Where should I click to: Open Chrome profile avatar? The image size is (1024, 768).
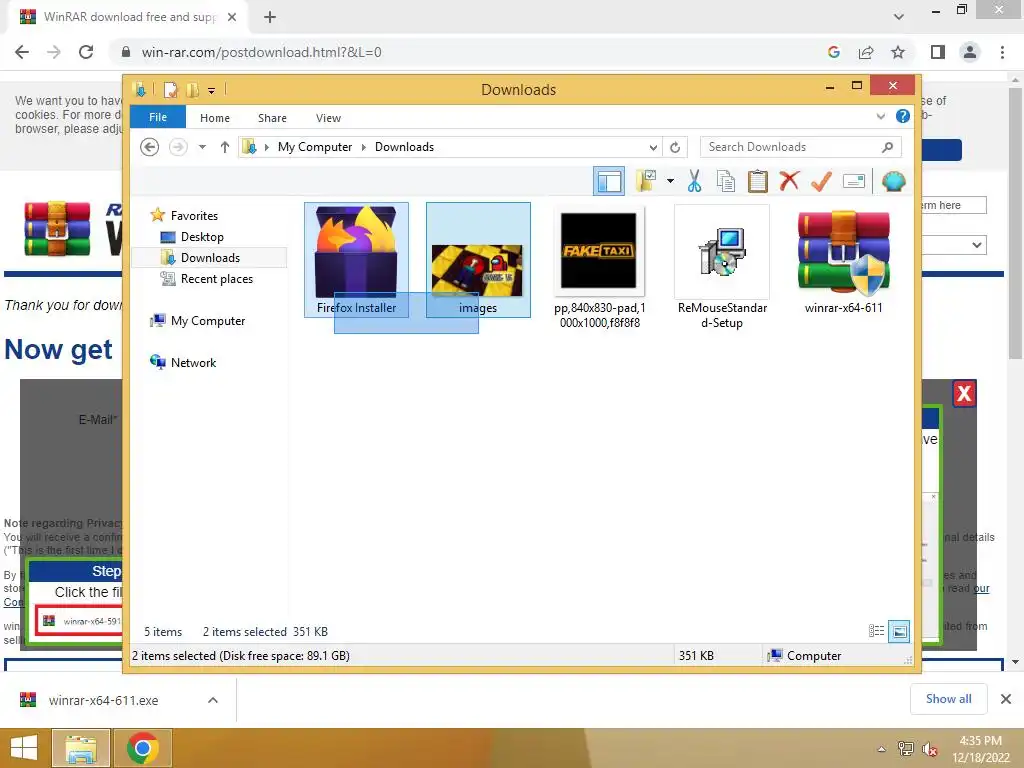click(970, 52)
